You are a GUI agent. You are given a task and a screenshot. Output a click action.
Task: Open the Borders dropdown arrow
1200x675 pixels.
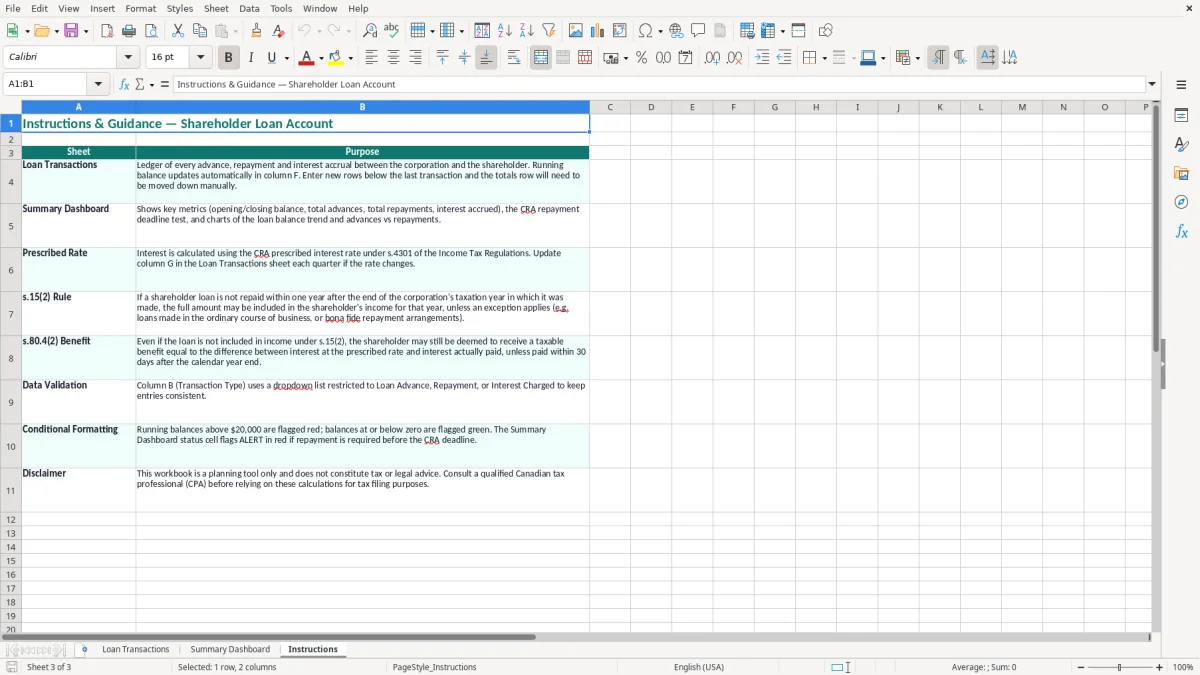coord(824,58)
